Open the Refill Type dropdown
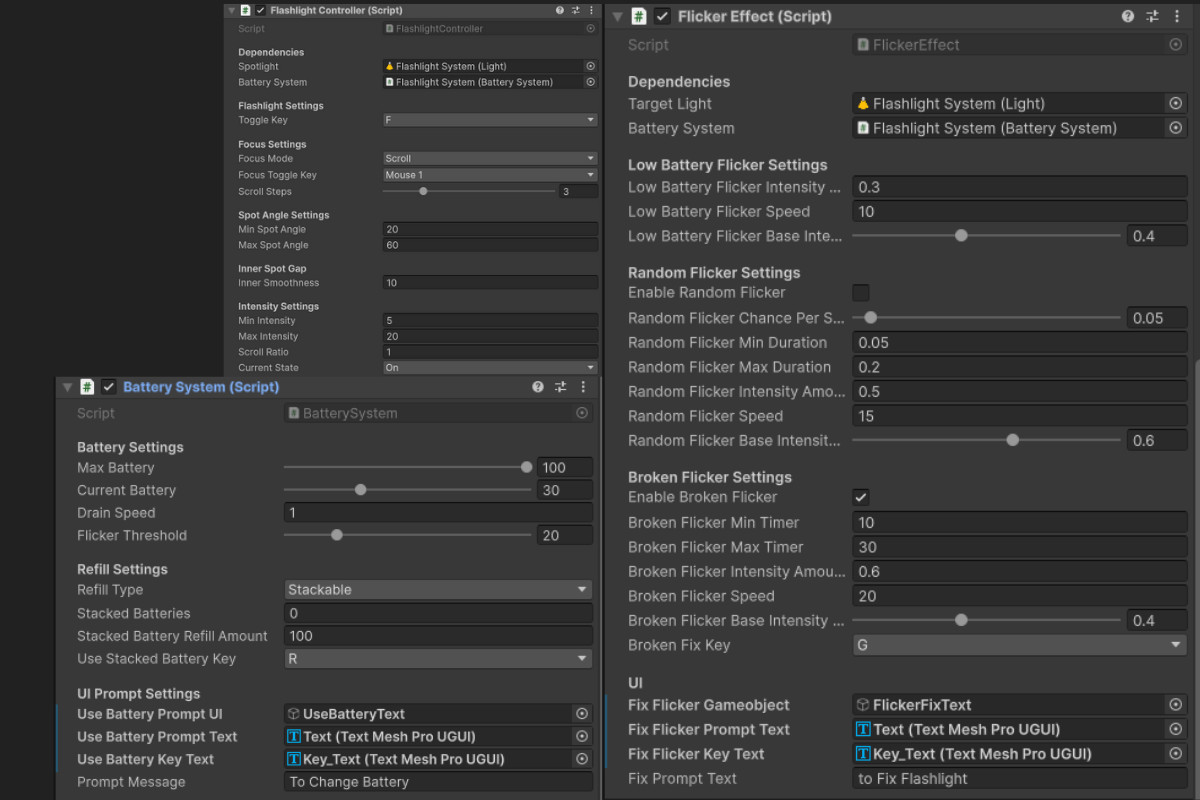This screenshot has width=1200, height=800. [x=438, y=590]
